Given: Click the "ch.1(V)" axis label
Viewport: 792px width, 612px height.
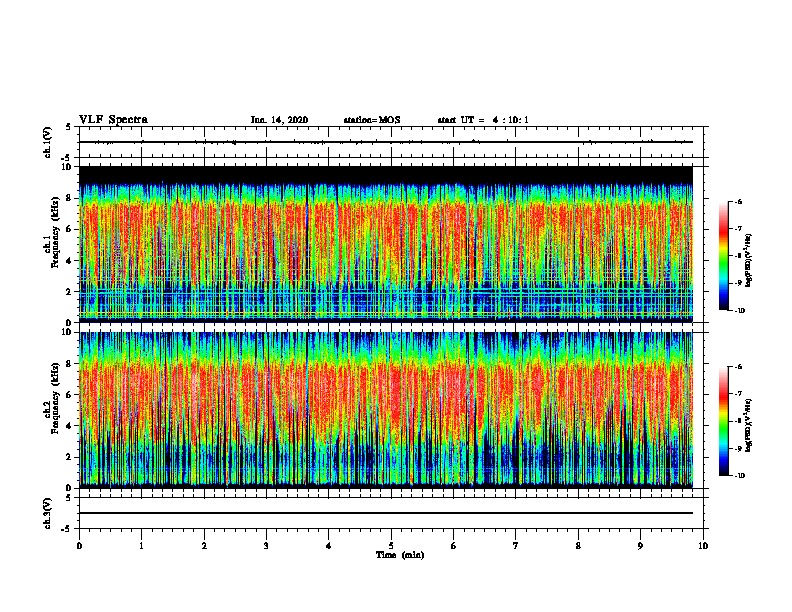Looking at the screenshot, I should 48,142.
